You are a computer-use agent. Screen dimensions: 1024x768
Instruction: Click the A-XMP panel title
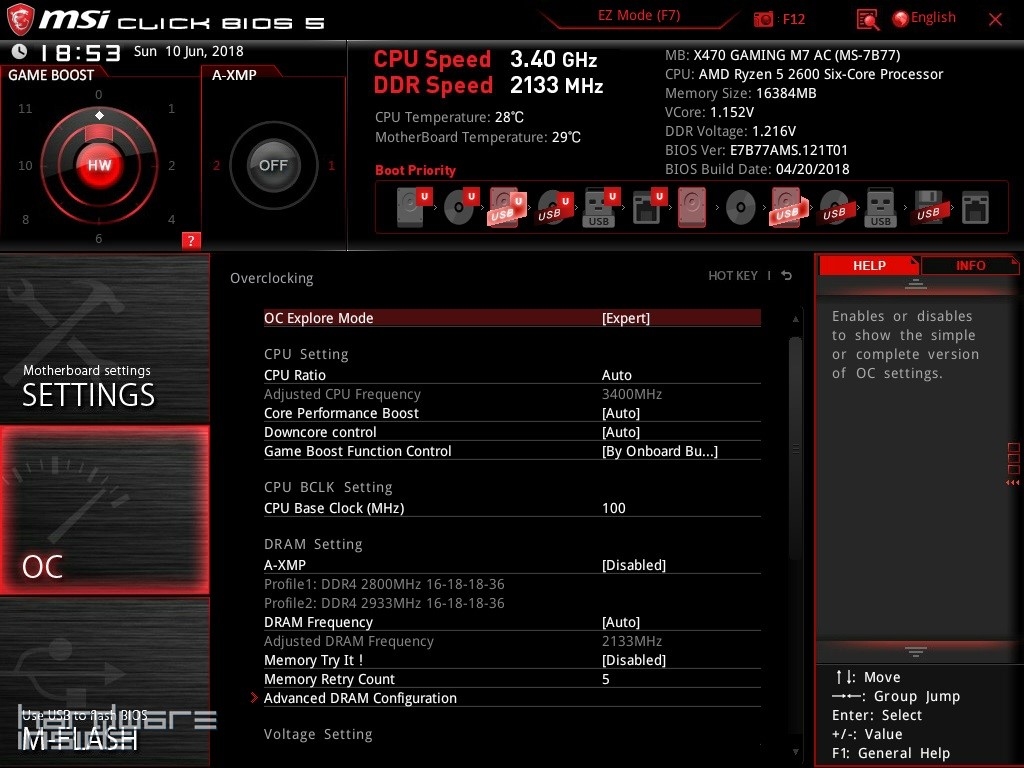234,75
